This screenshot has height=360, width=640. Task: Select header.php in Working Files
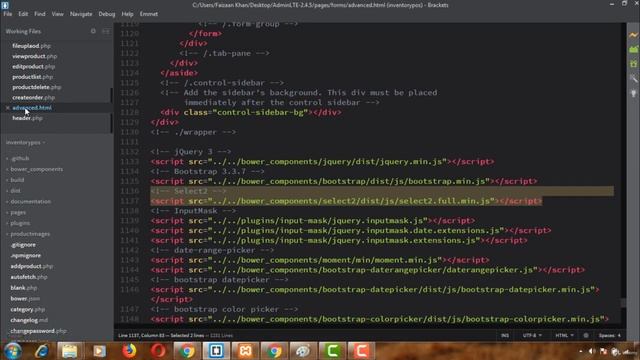coord(27,118)
